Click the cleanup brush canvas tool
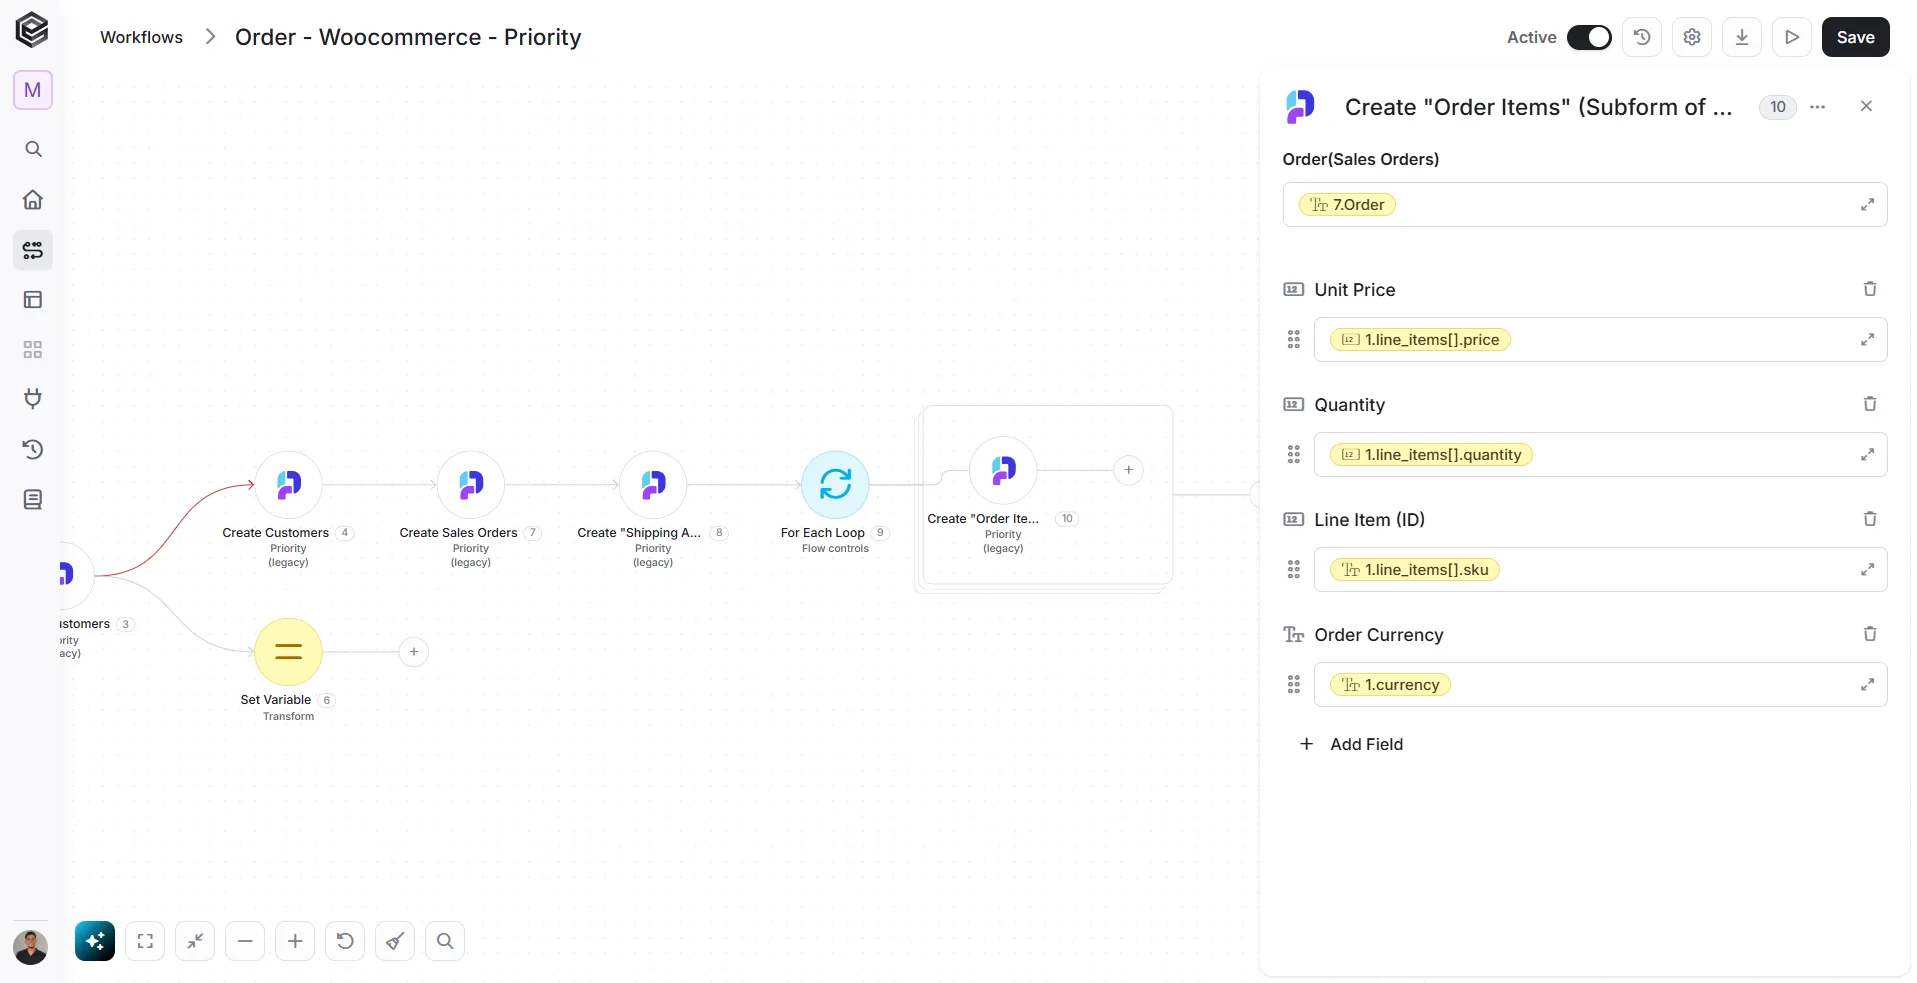 point(395,941)
